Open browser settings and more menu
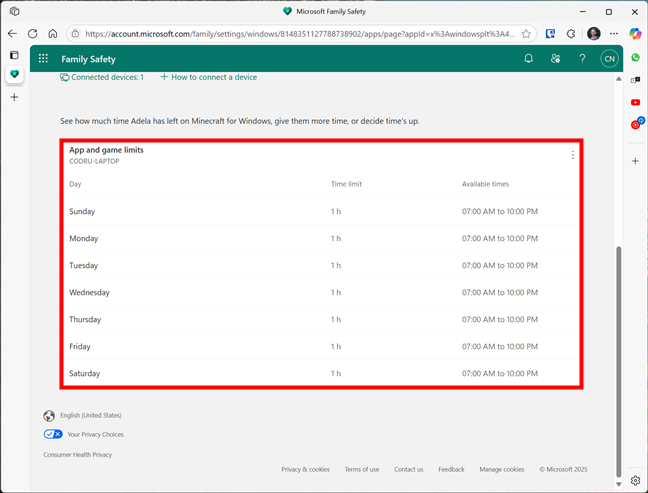This screenshot has width=648, height=493. (614, 34)
